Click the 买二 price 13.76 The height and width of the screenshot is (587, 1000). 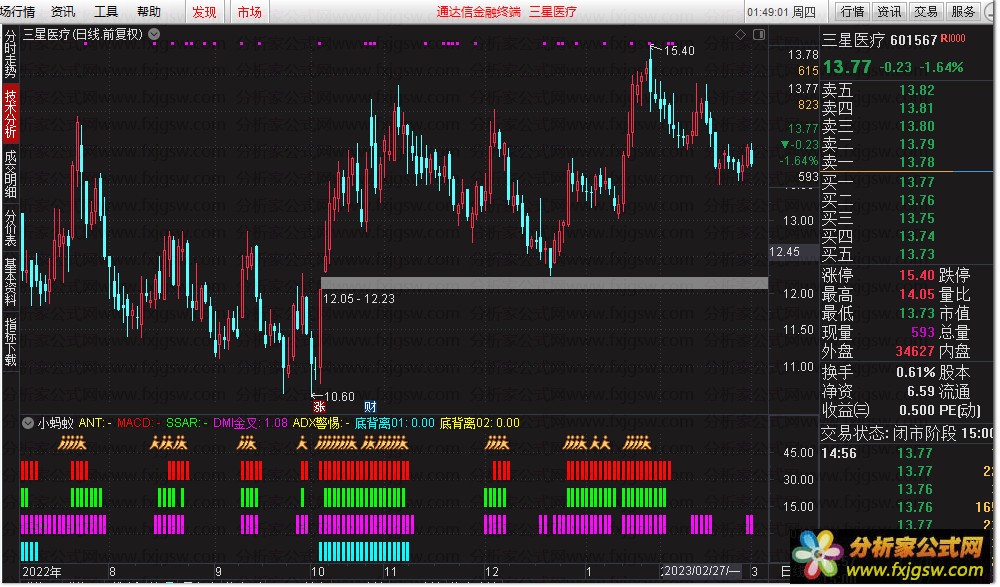tap(916, 200)
